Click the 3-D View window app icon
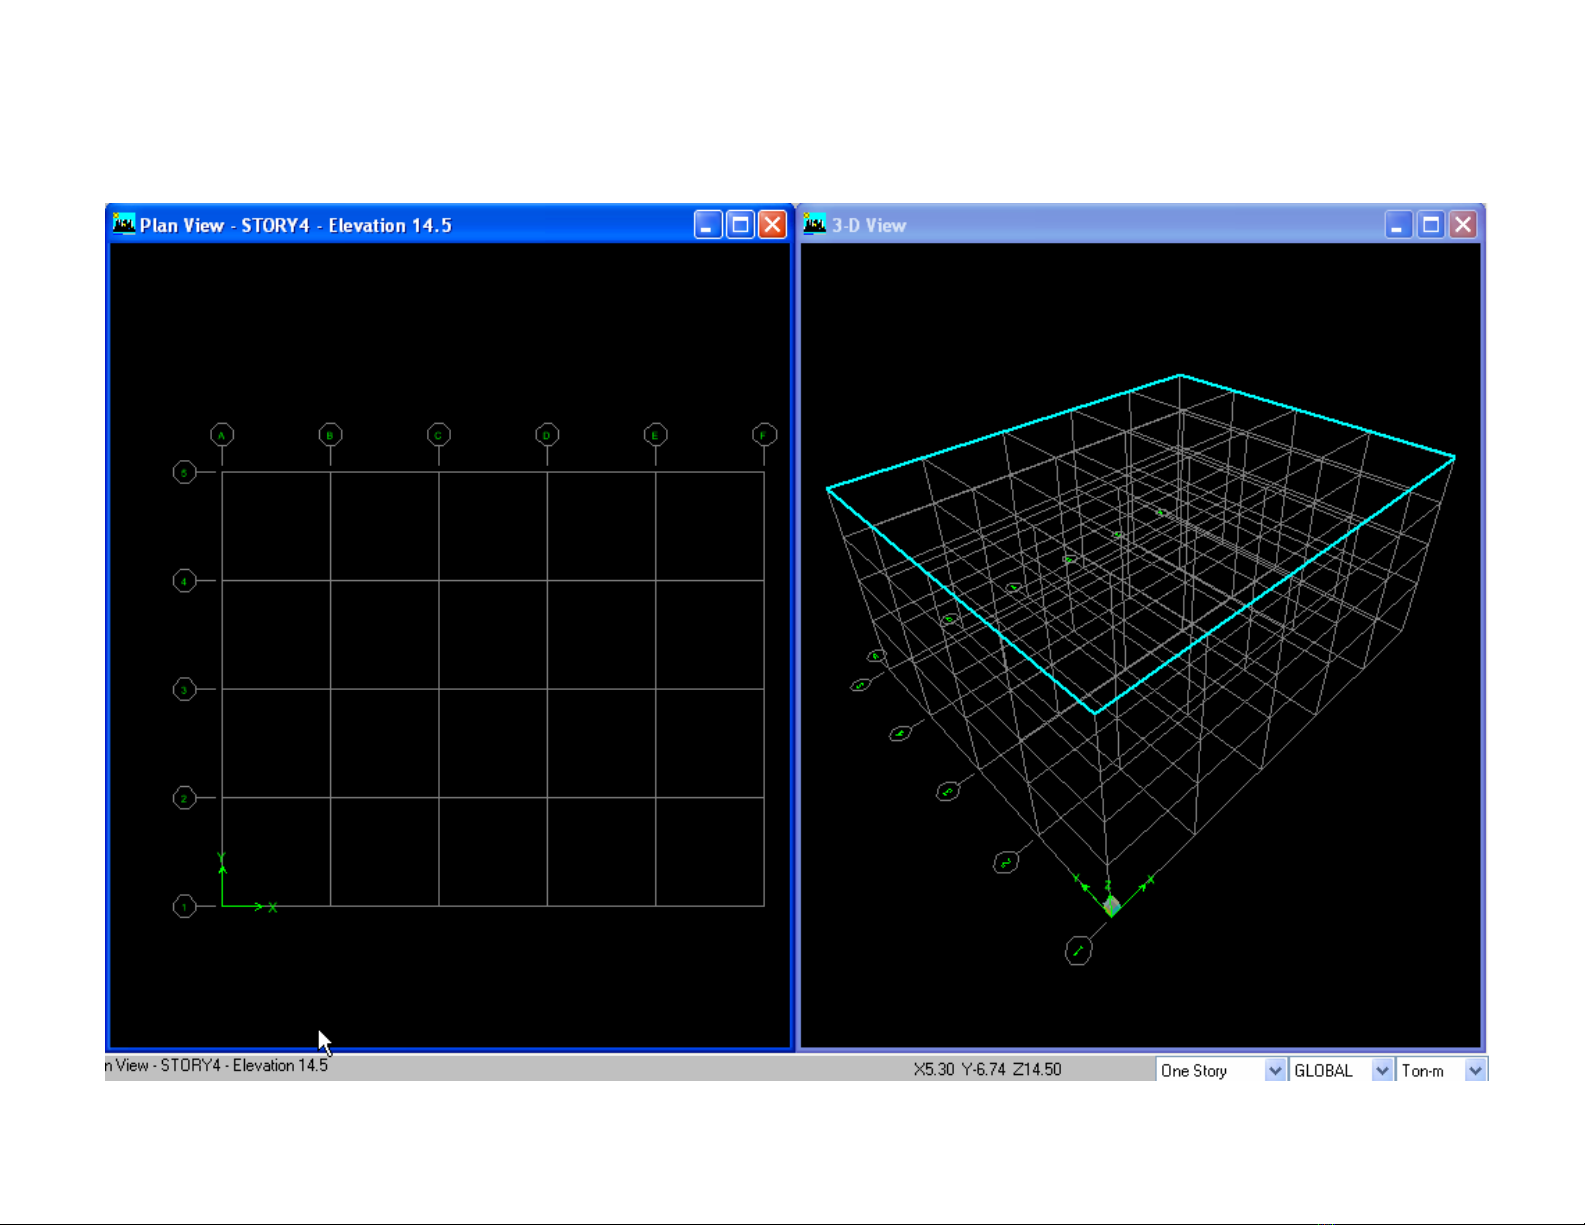The image size is (1585, 1225). (815, 224)
